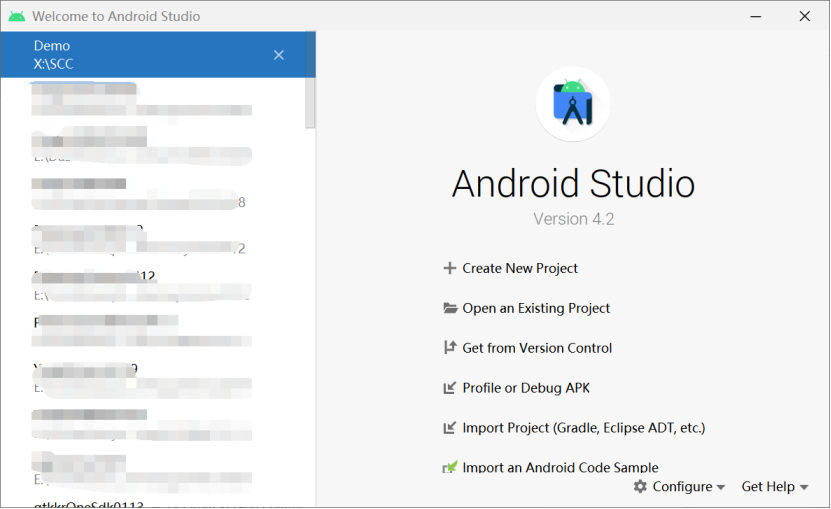Image resolution: width=831 pixels, height=509 pixels.
Task: Click the version control arrow icon
Action: (x=449, y=348)
